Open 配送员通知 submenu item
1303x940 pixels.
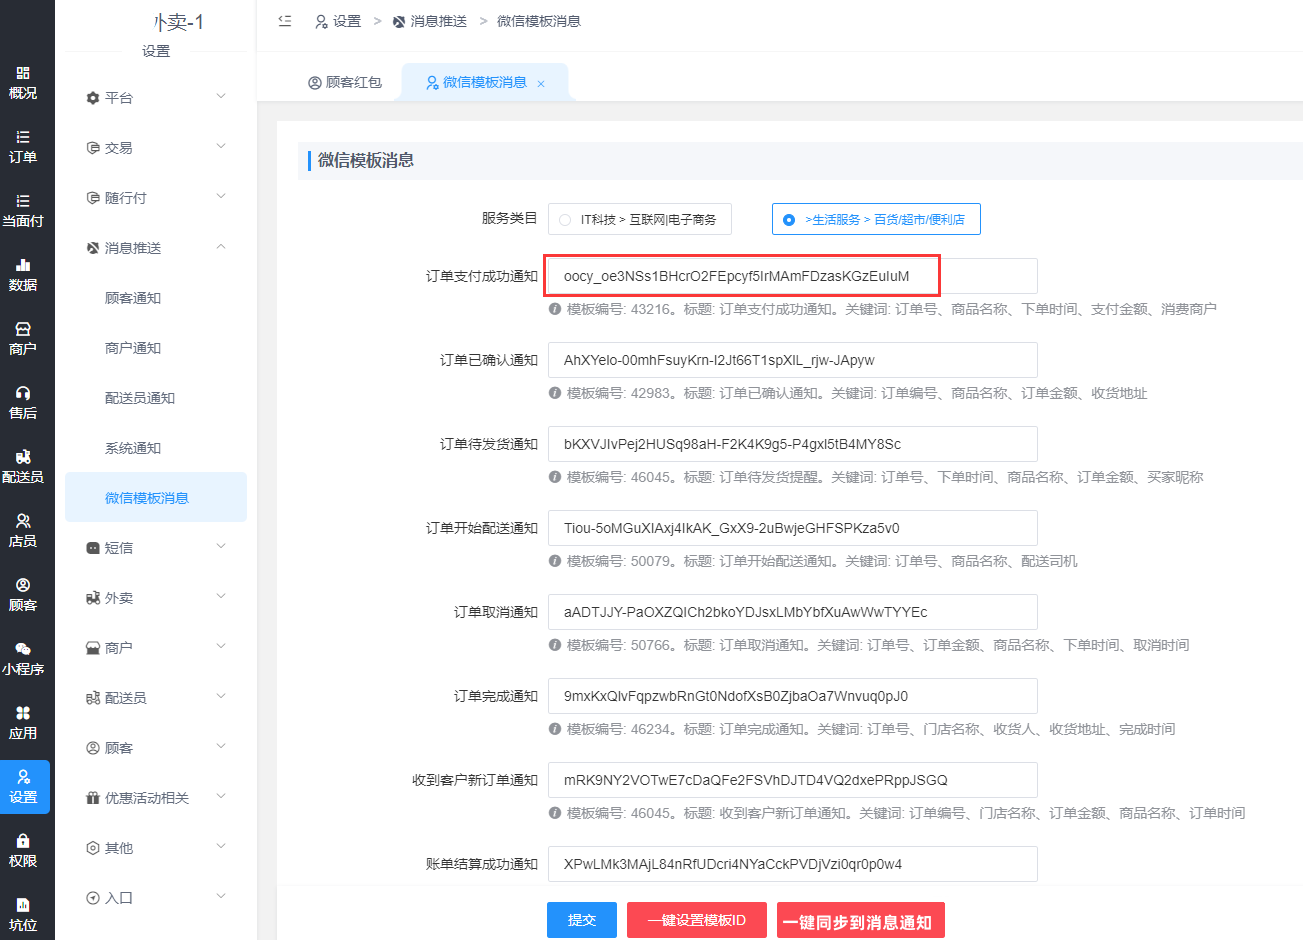(x=156, y=397)
